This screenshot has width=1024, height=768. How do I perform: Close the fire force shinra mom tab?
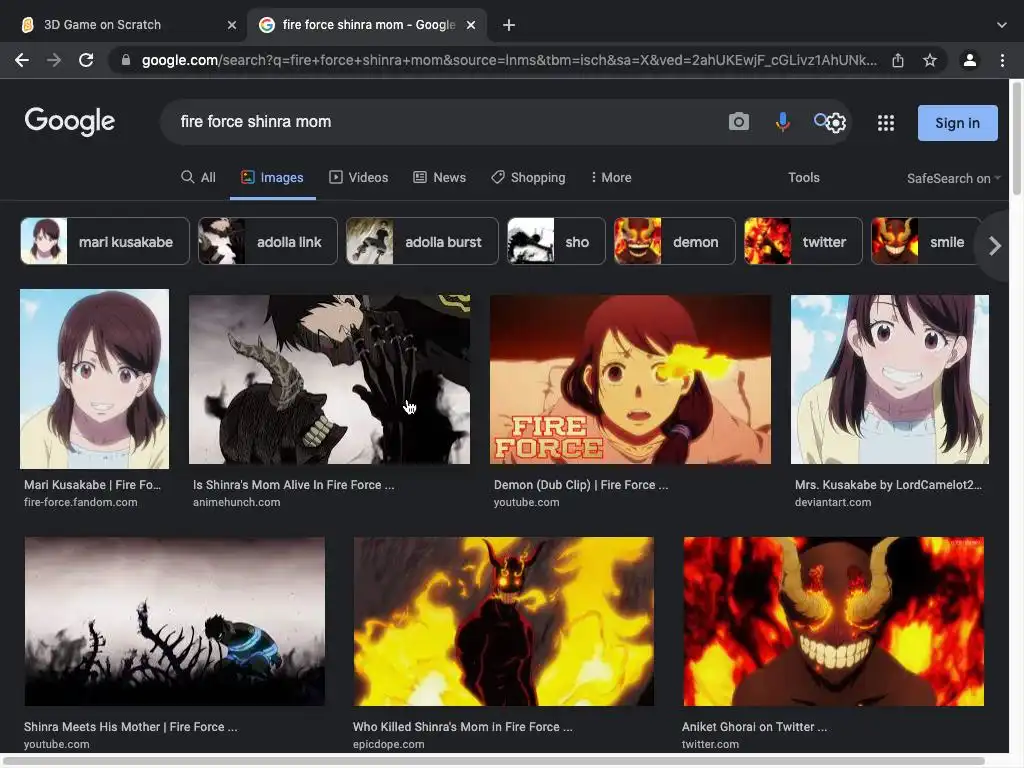point(471,25)
